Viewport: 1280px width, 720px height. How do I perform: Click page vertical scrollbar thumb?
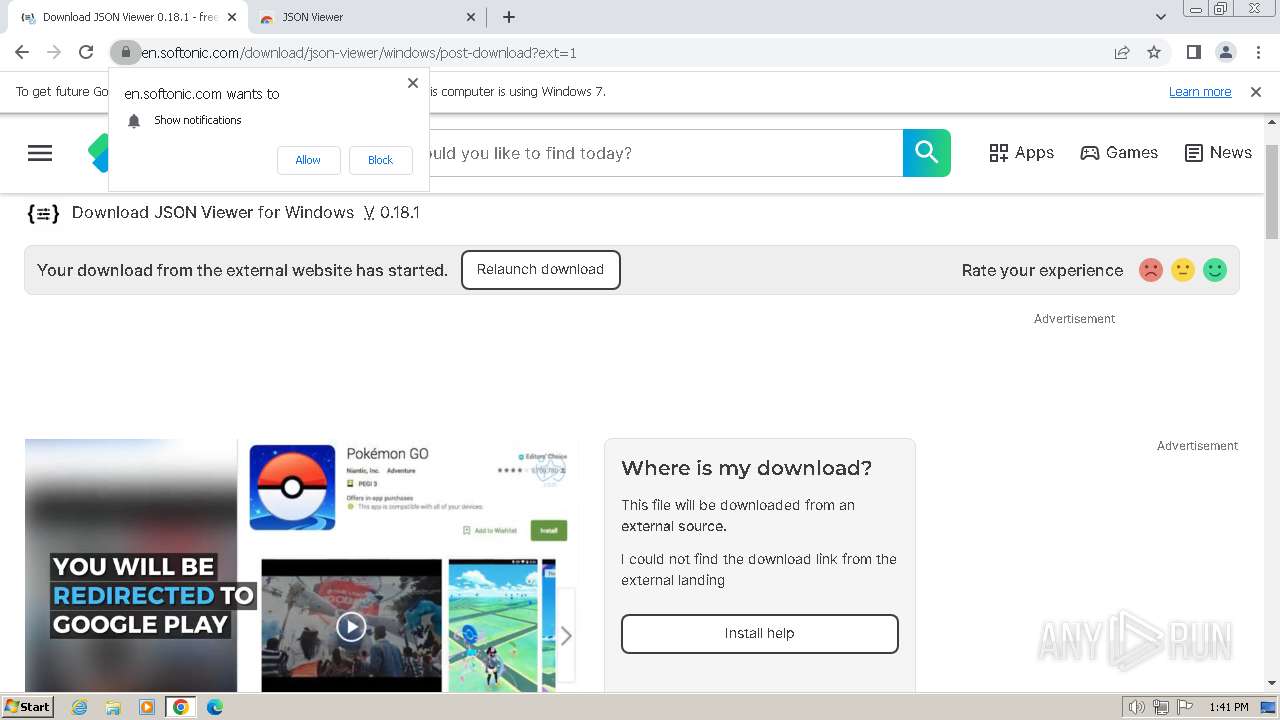point(1272,192)
